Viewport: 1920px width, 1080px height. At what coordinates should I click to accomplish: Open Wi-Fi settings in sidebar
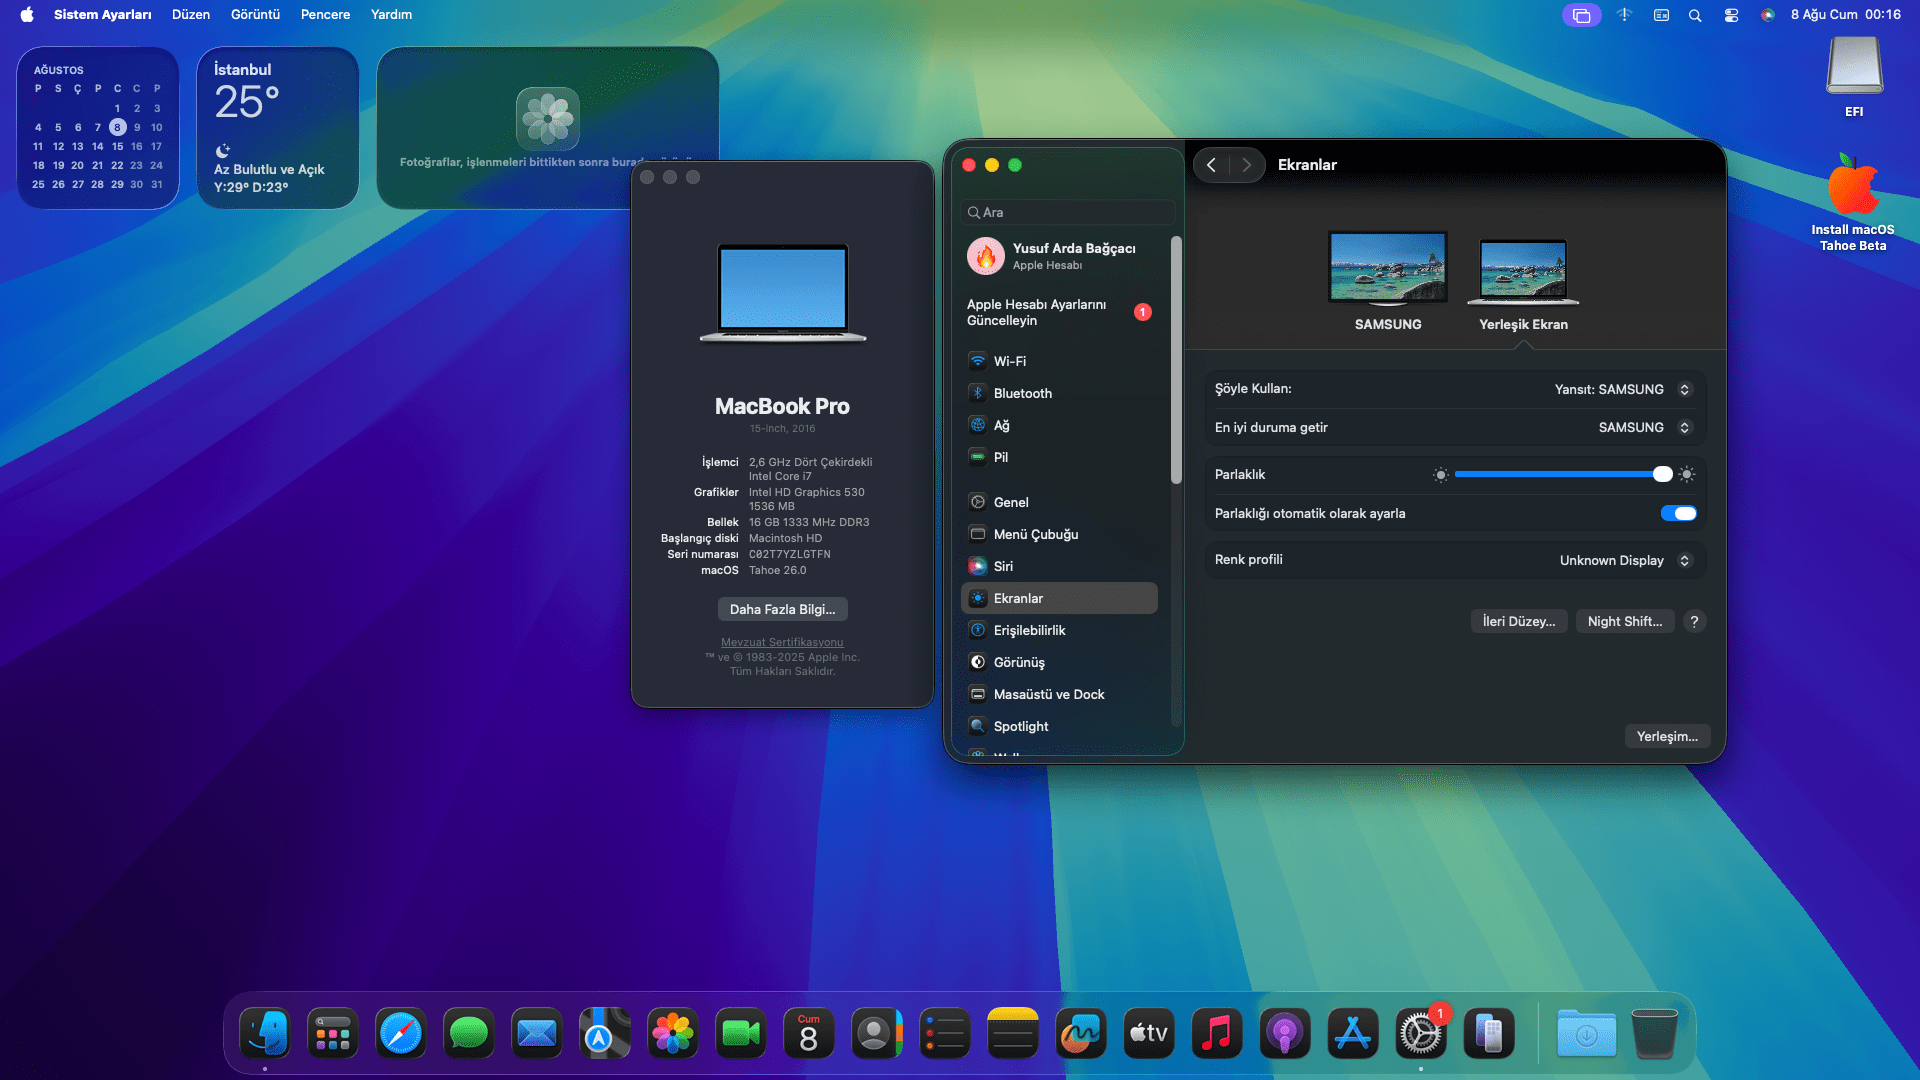1009,361
